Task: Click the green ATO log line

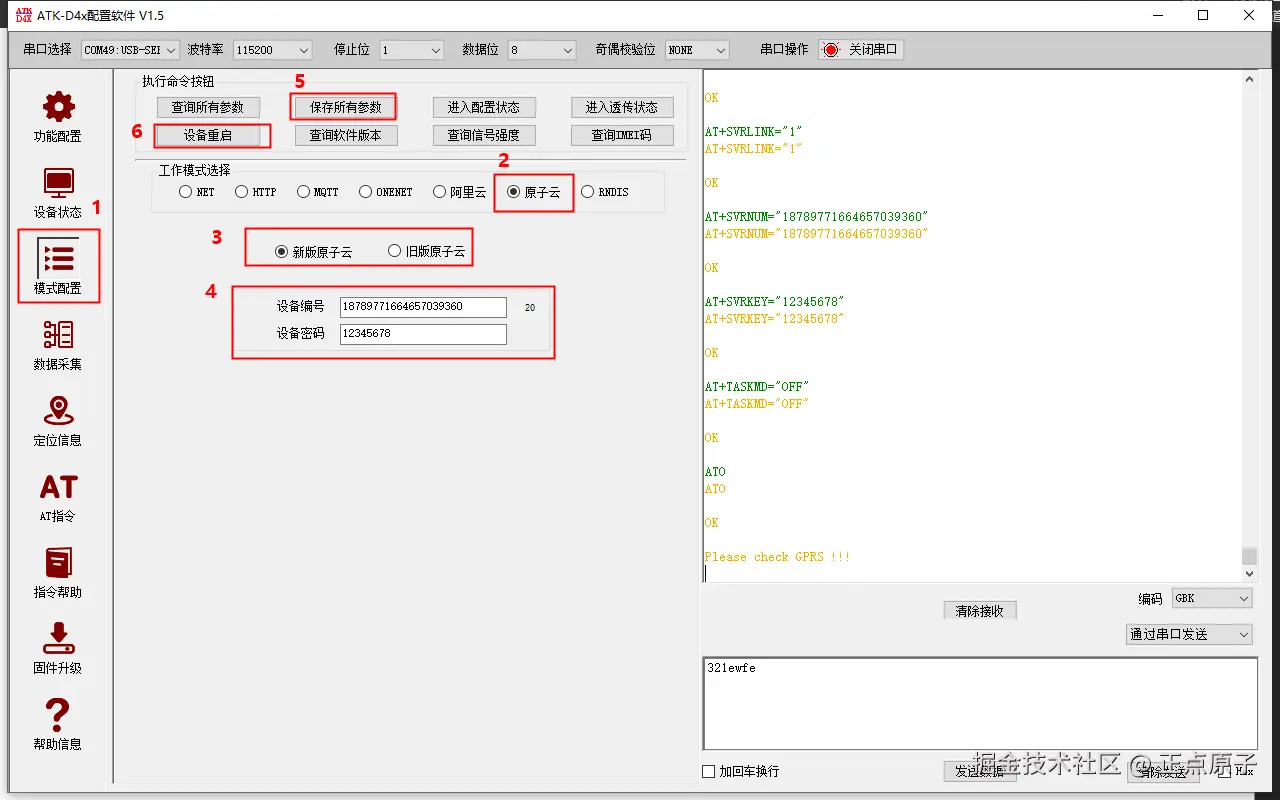Action: [x=715, y=472]
